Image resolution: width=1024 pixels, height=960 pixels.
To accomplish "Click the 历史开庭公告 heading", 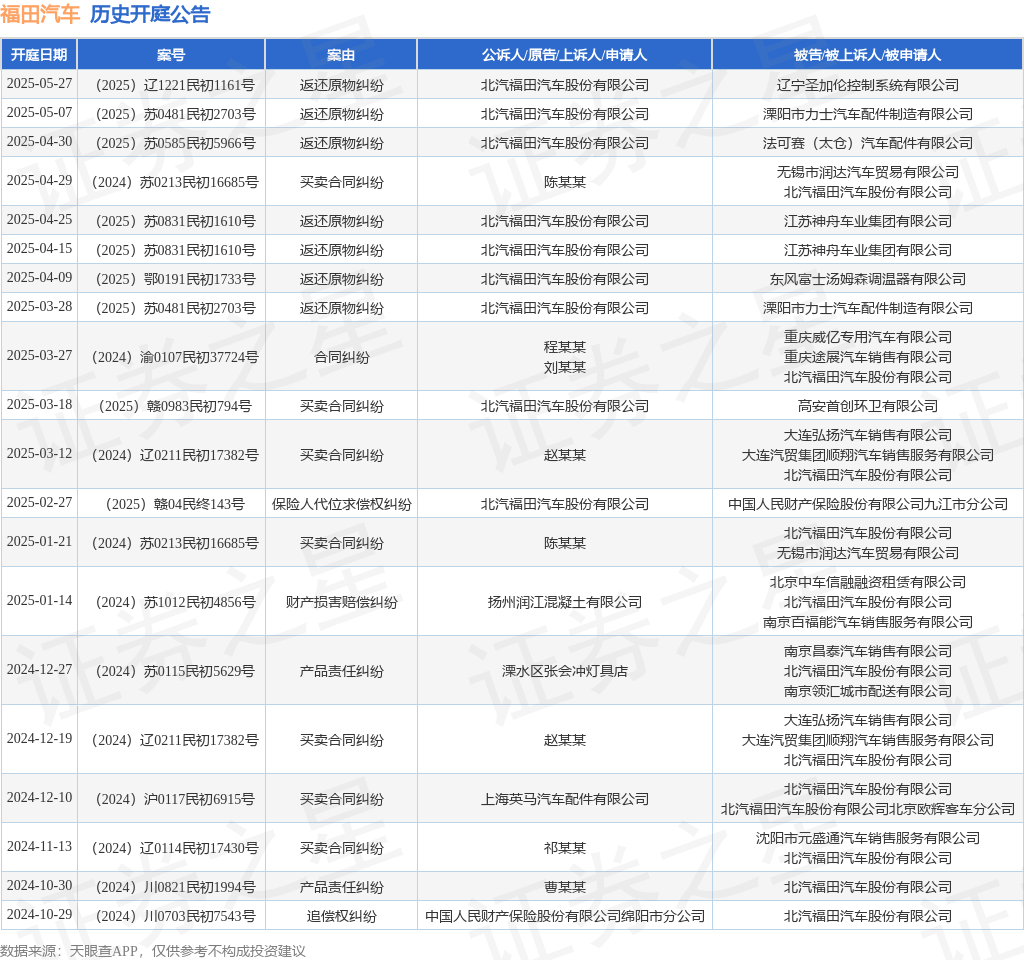I will click(150, 14).
